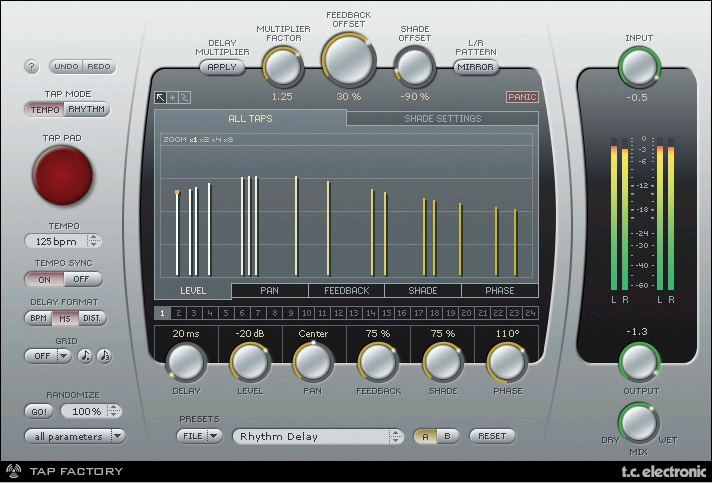Click the tap Feedback knob
The image size is (712, 483).
tap(378, 362)
